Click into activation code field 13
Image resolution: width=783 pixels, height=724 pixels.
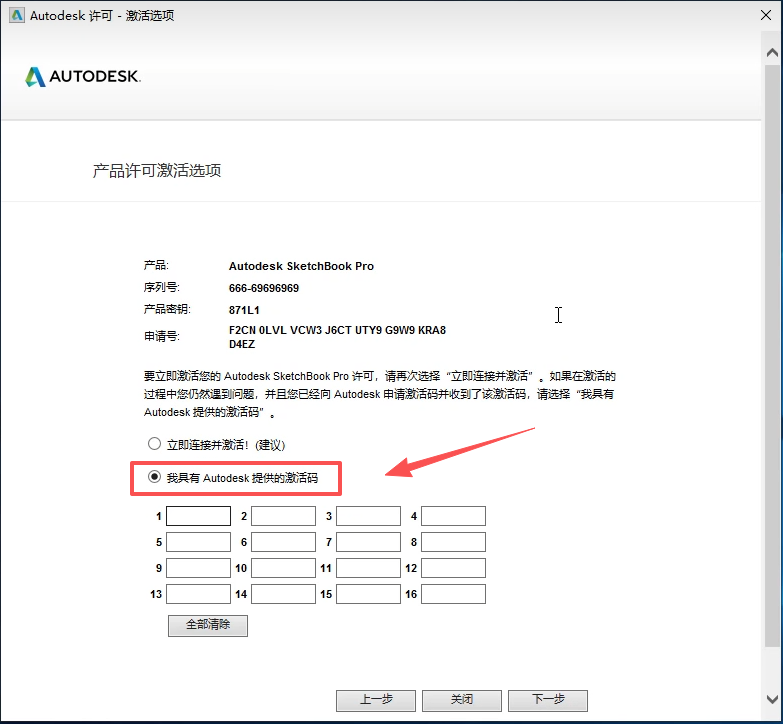tap(198, 594)
